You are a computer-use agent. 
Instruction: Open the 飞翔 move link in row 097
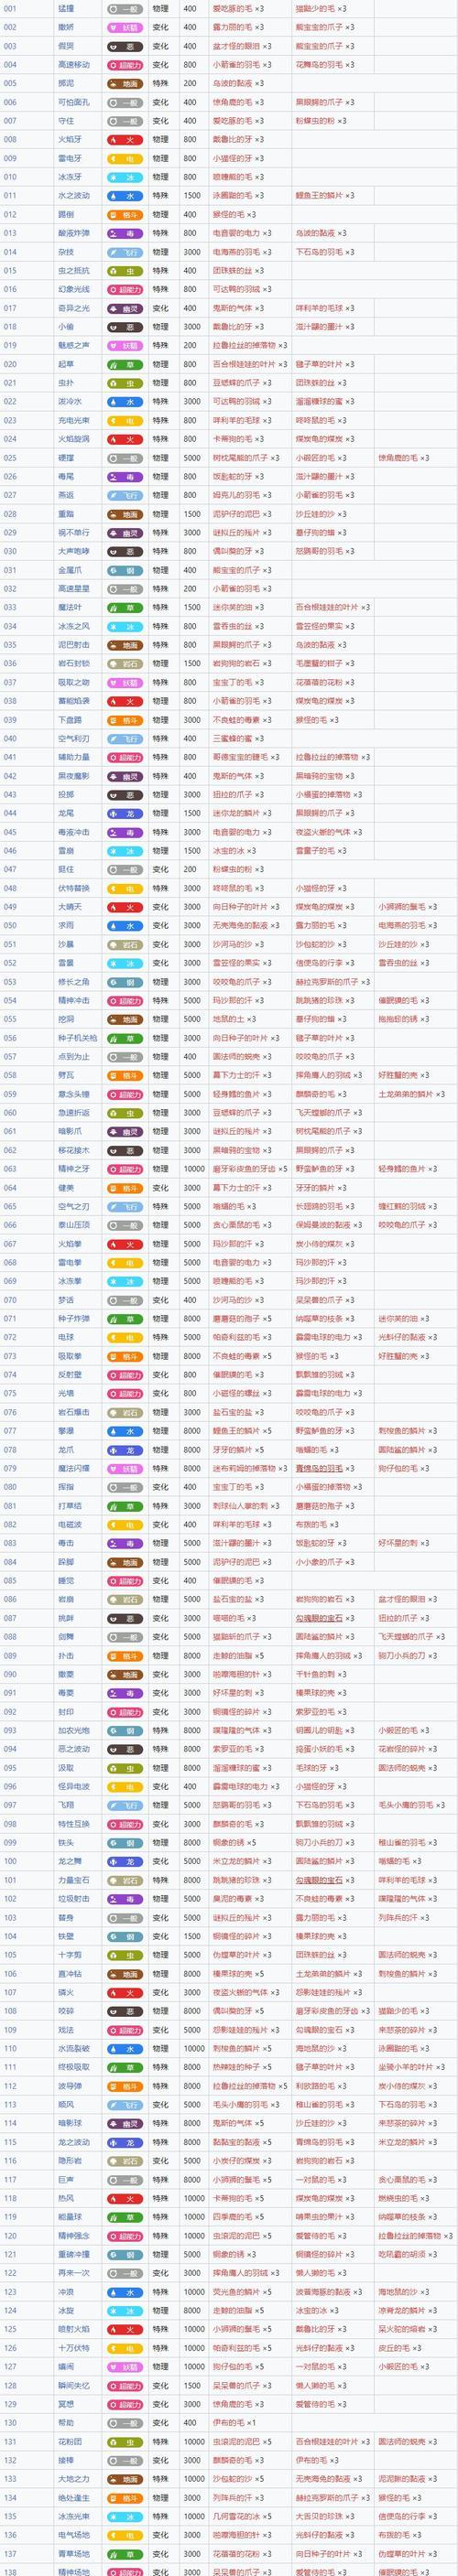click(x=66, y=1805)
